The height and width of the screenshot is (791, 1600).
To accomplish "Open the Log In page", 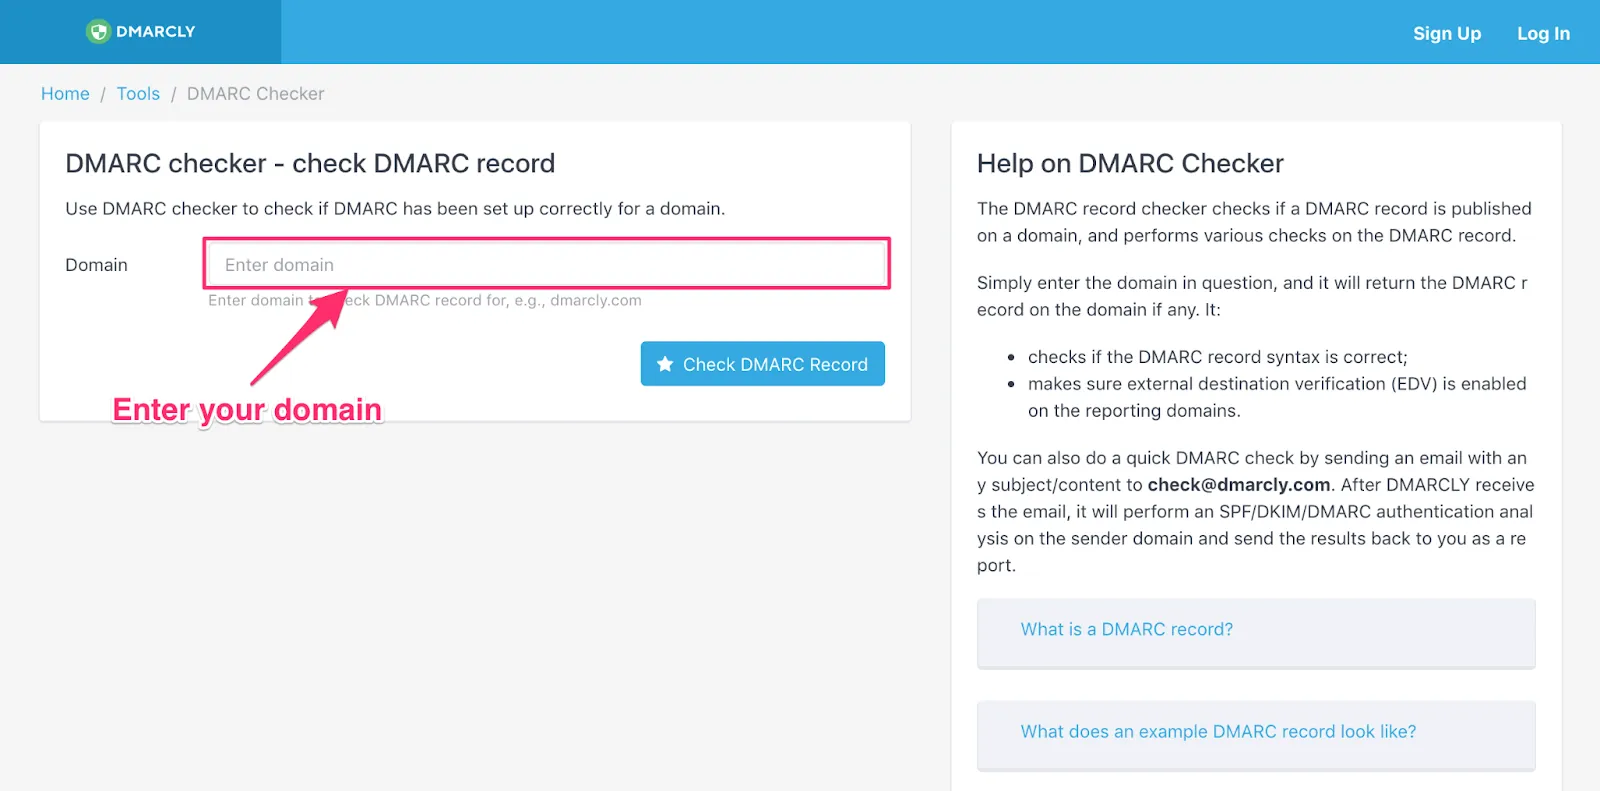I will coord(1543,33).
